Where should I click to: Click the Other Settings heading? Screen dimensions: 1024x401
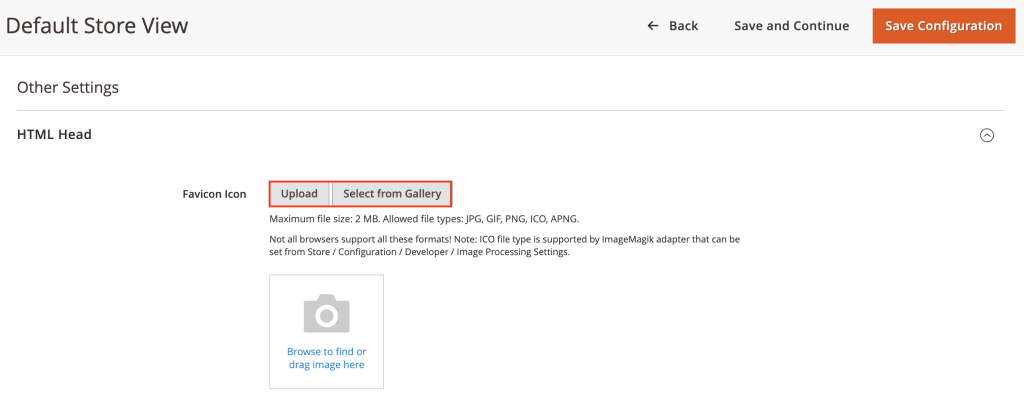click(x=67, y=87)
